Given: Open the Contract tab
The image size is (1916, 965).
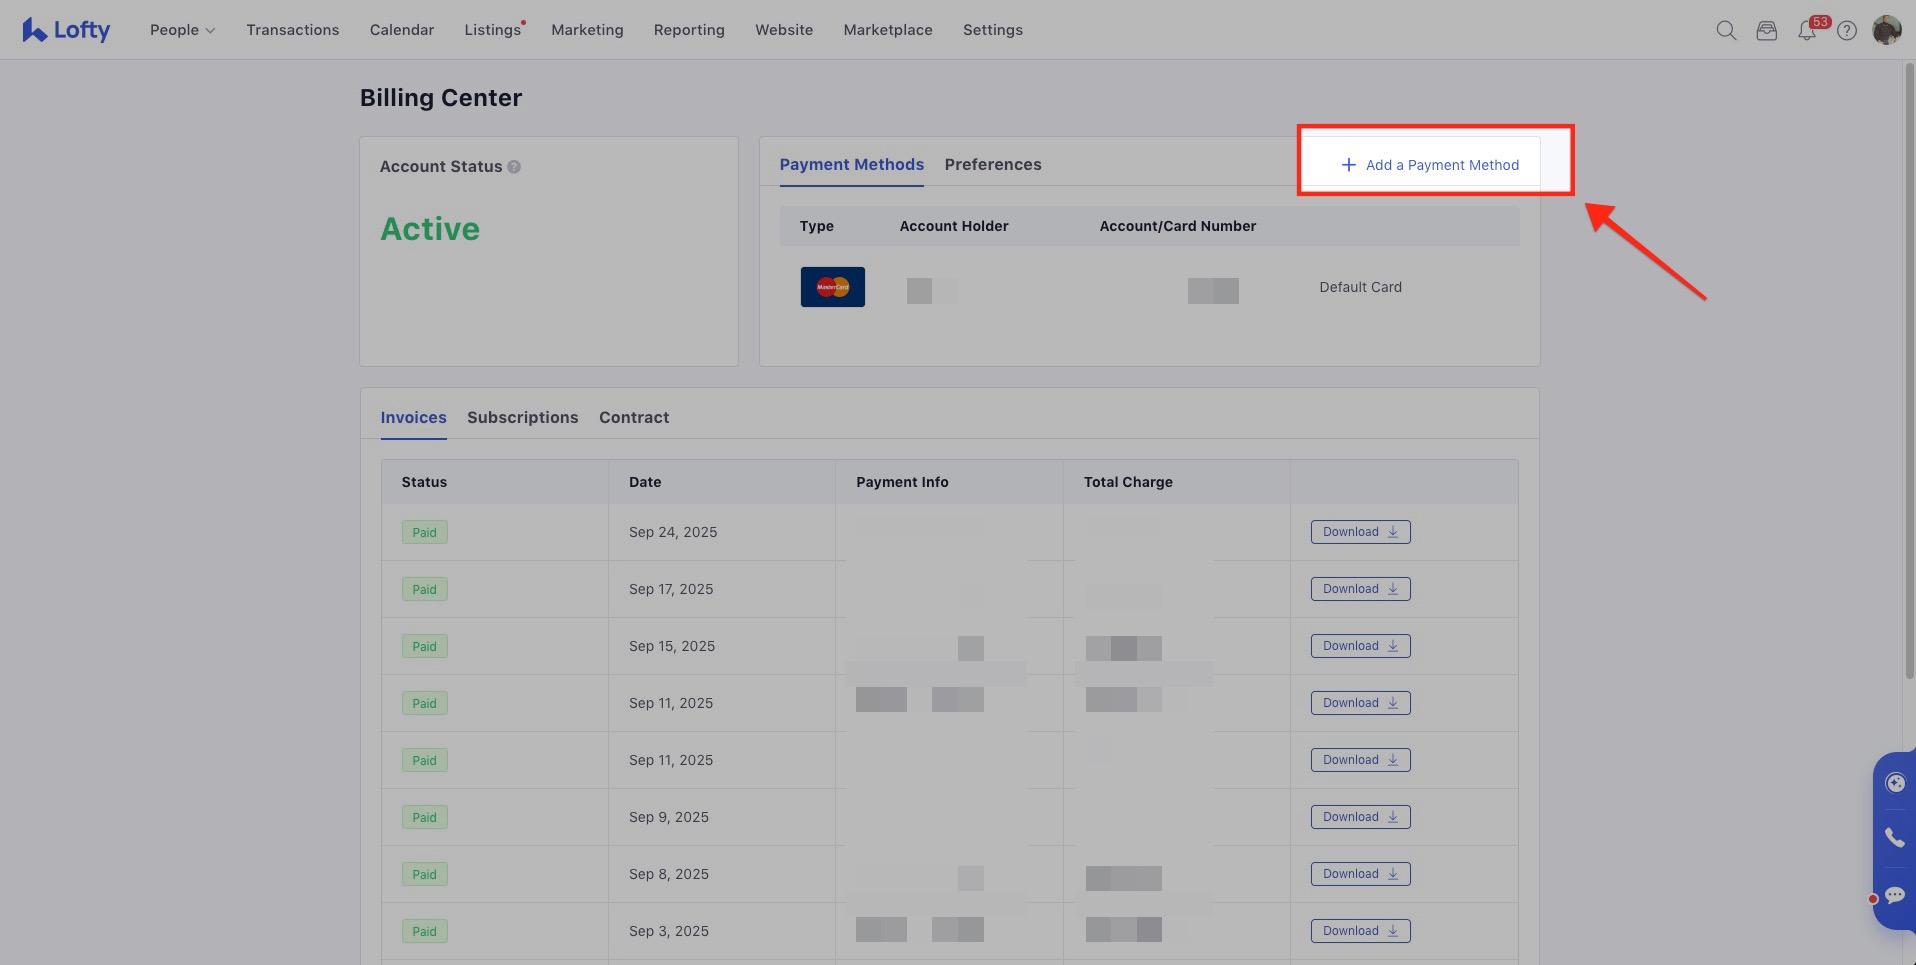Looking at the screenshot, I should (634, 417).
